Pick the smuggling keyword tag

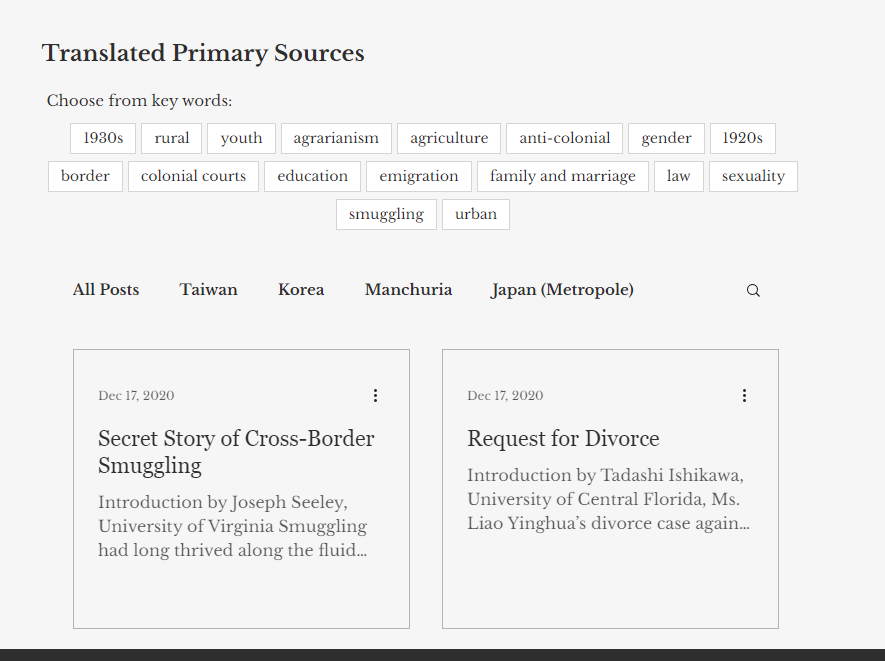[386, 214]
